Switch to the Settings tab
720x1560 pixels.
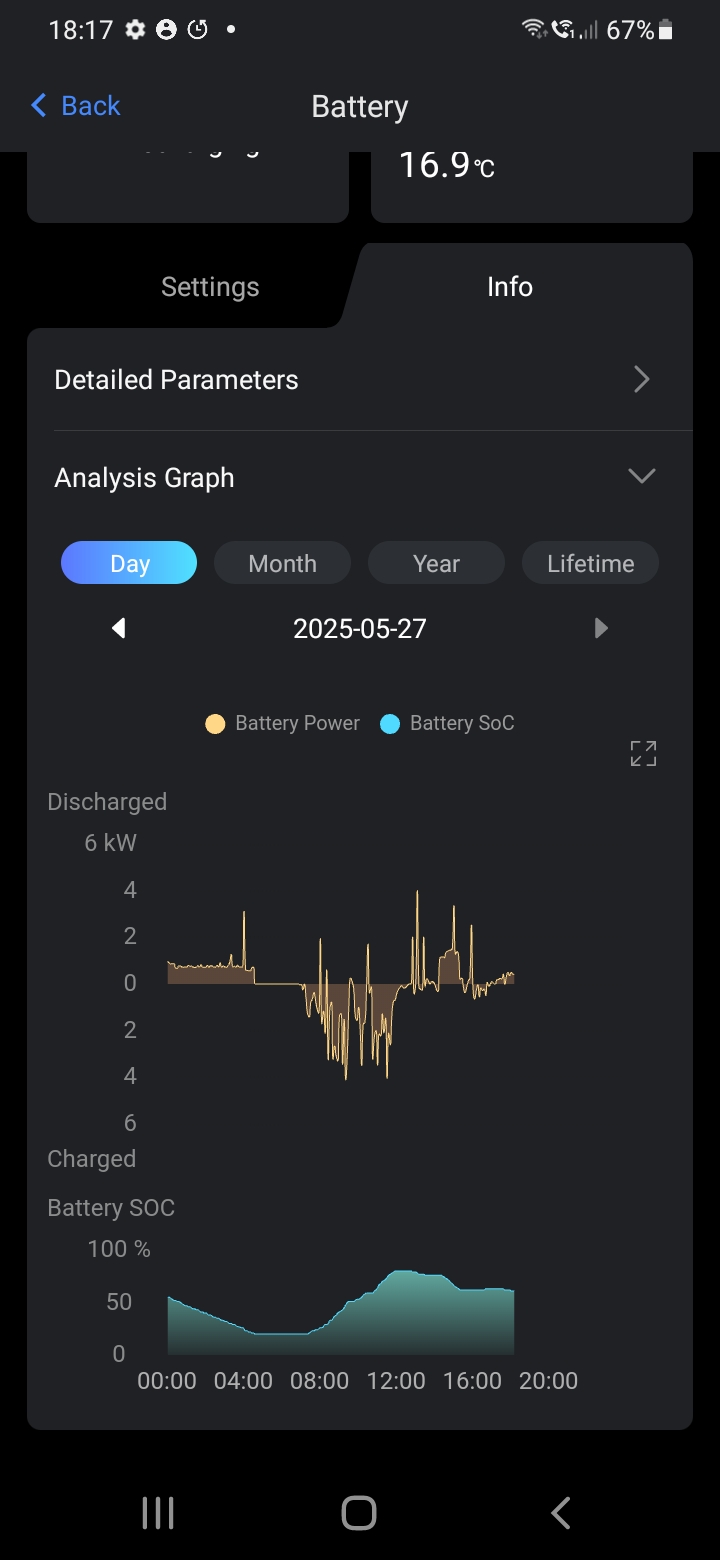point(210,287)
